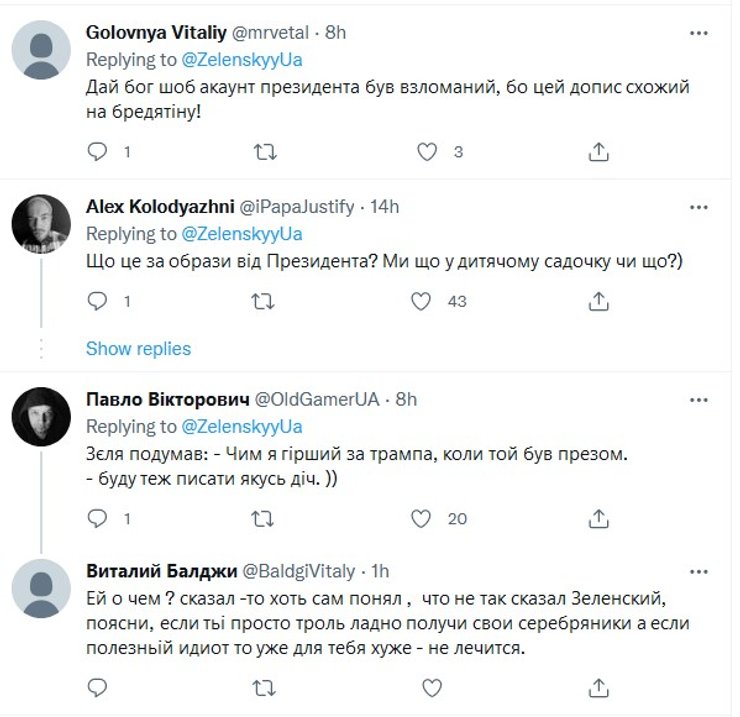Image resolution: width=740 pixels, height=717 pixels.
Task: Open more options on Golovnya Vitaliy's tweet
Action: (x=699, y=33)
